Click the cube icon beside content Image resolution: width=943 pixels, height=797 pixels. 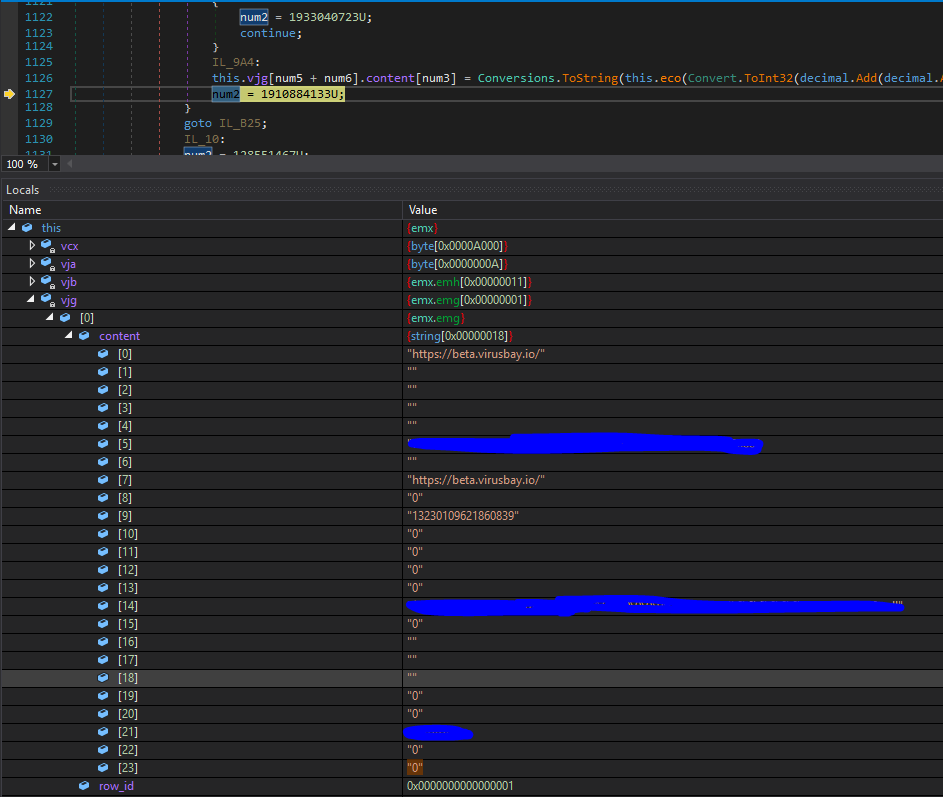pos(84,336)
